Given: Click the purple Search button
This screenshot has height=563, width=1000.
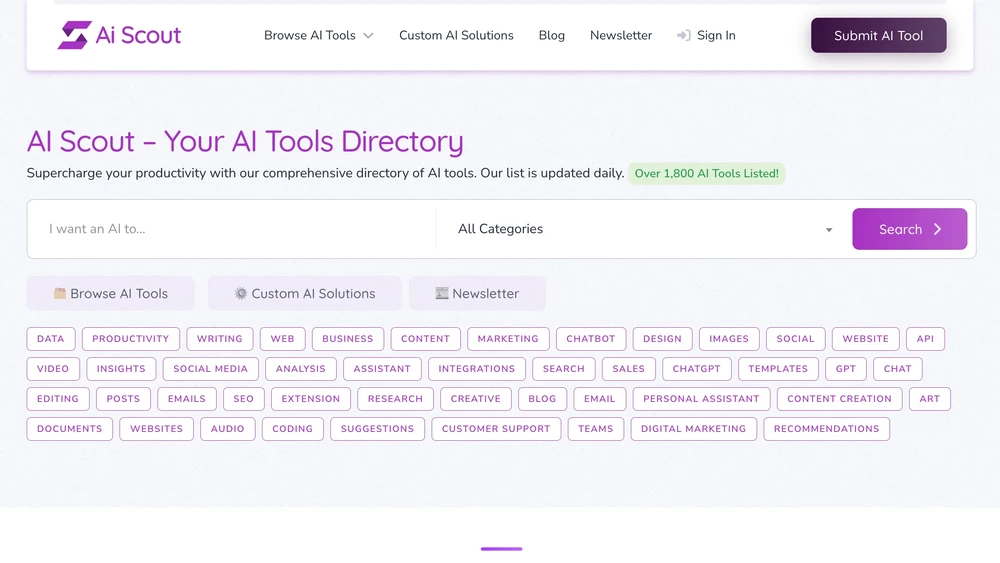Looking at the screenshot, I should [x=909, y=229].
